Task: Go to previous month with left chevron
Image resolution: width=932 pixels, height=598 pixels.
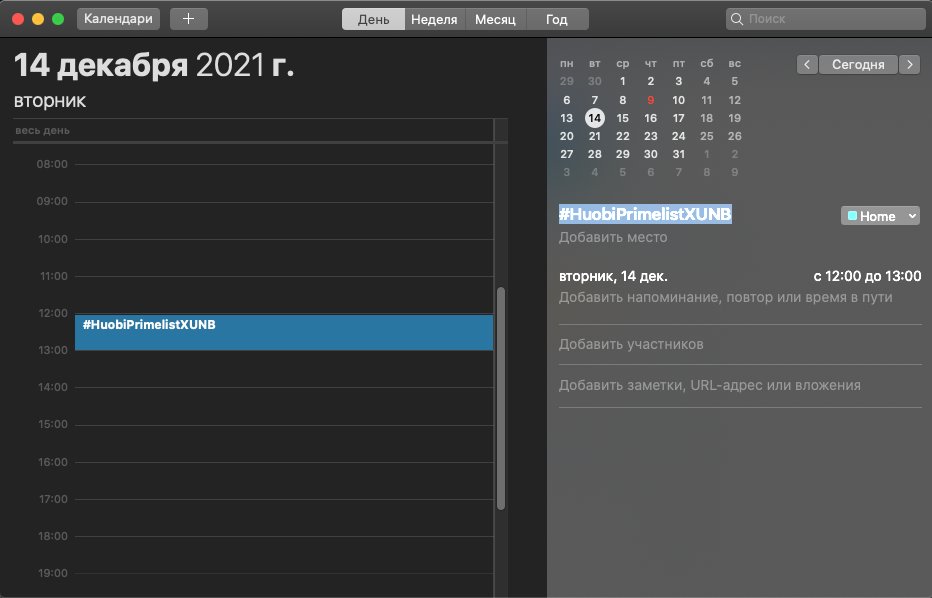Action: click(807, 64)
